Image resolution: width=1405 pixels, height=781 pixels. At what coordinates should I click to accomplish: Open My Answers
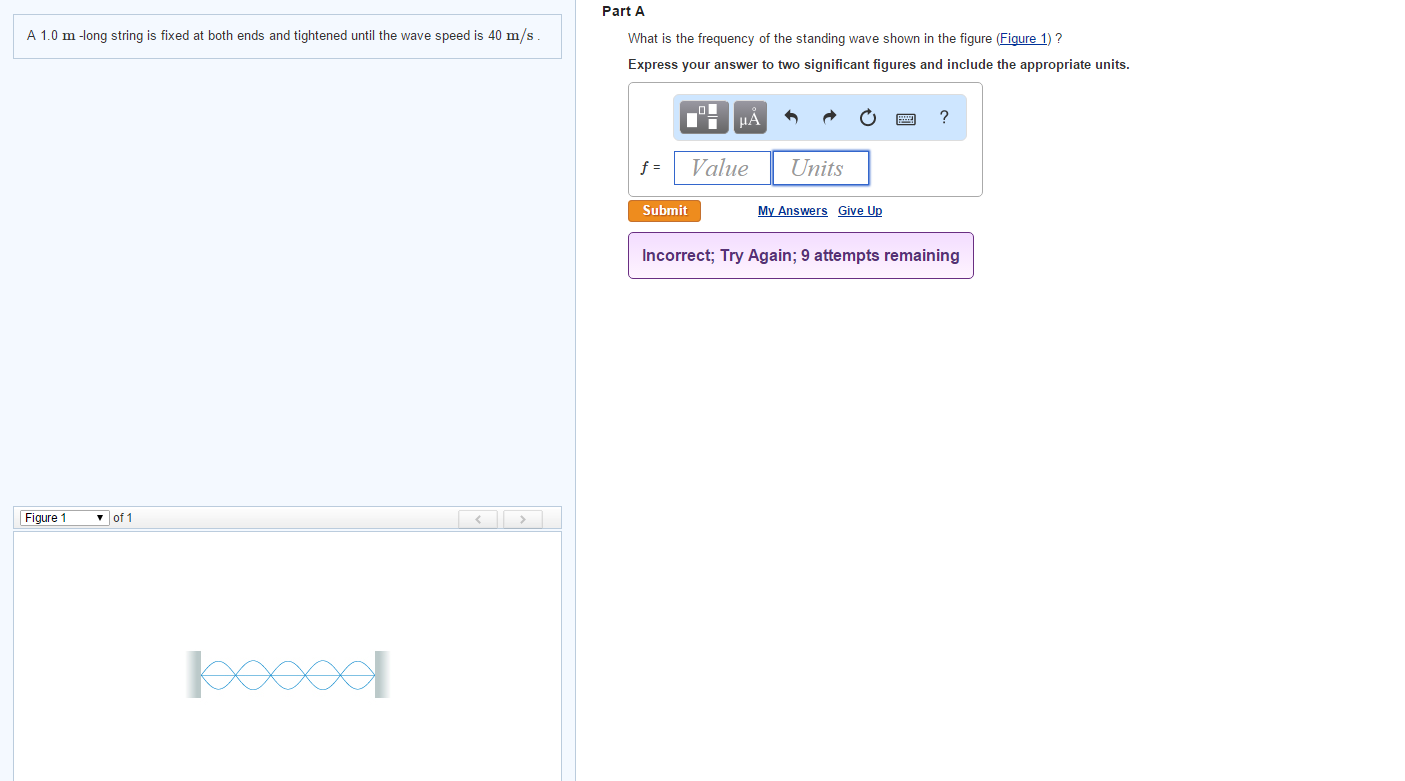point(792,210)
